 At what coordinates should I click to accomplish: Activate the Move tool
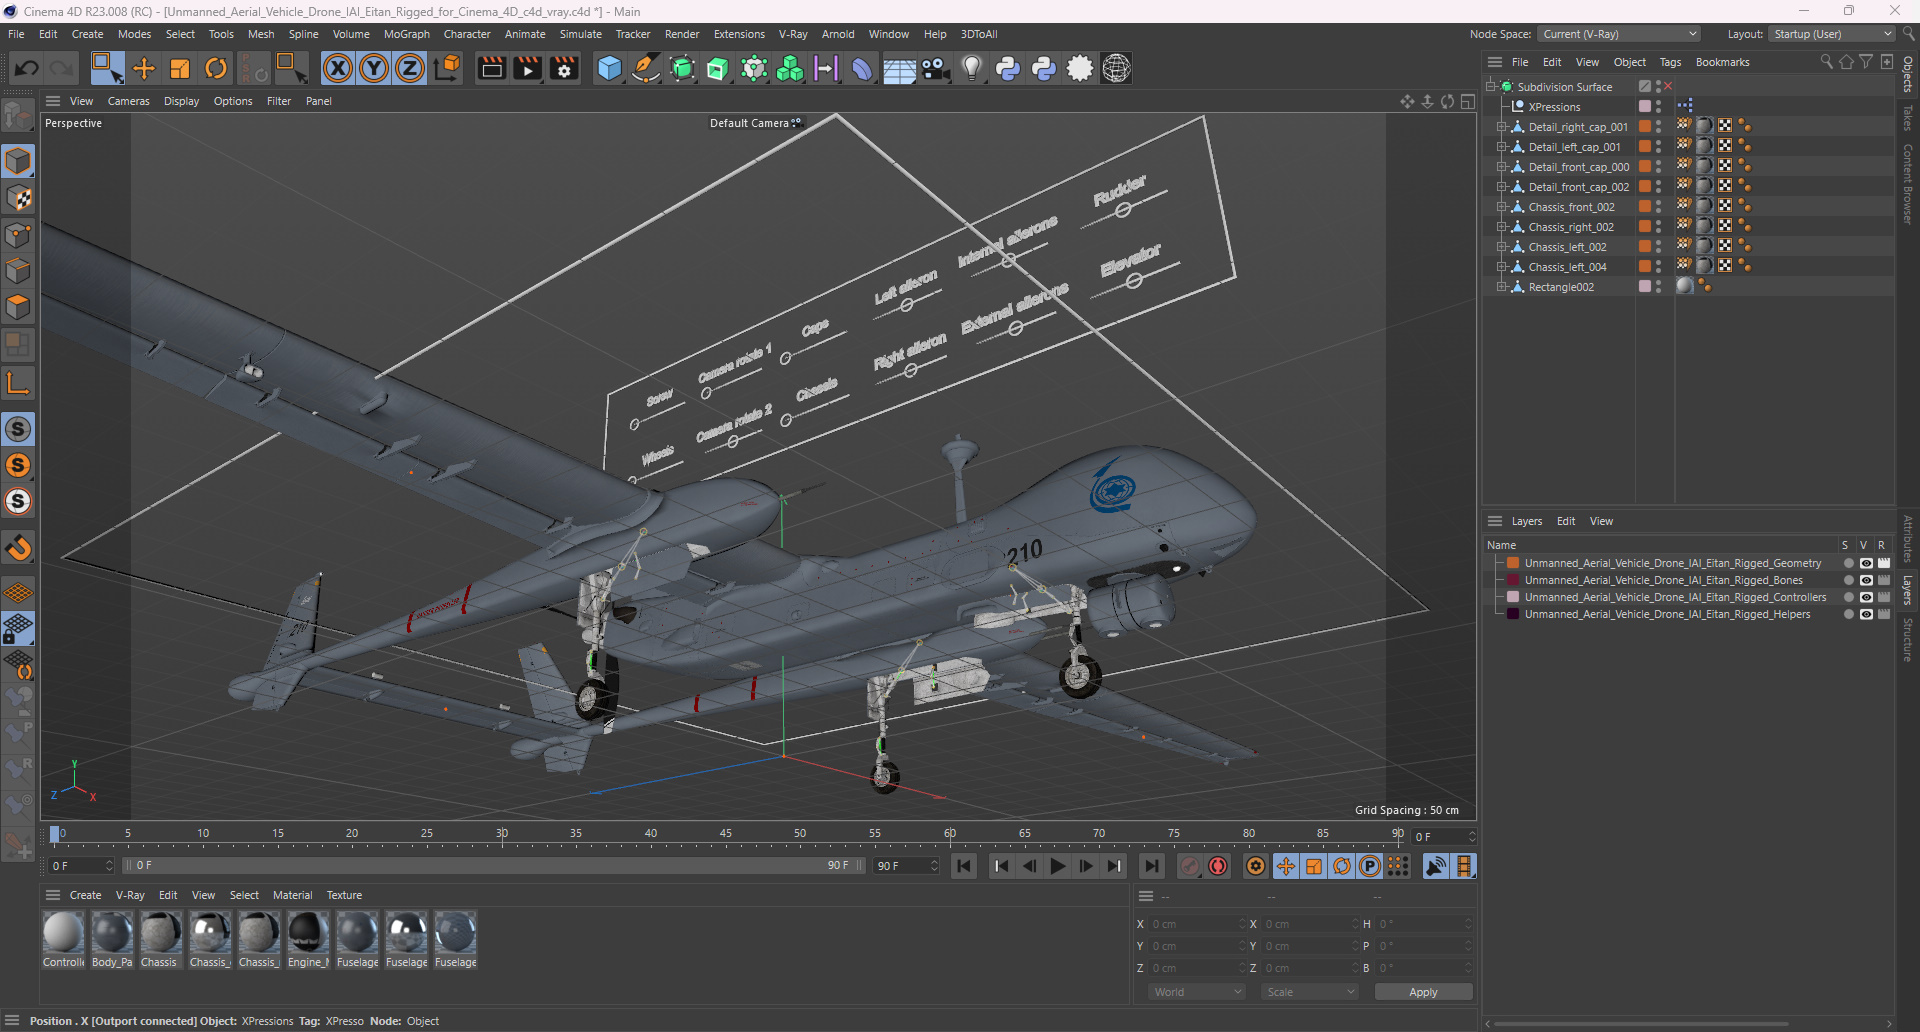(x=144, y=68)
